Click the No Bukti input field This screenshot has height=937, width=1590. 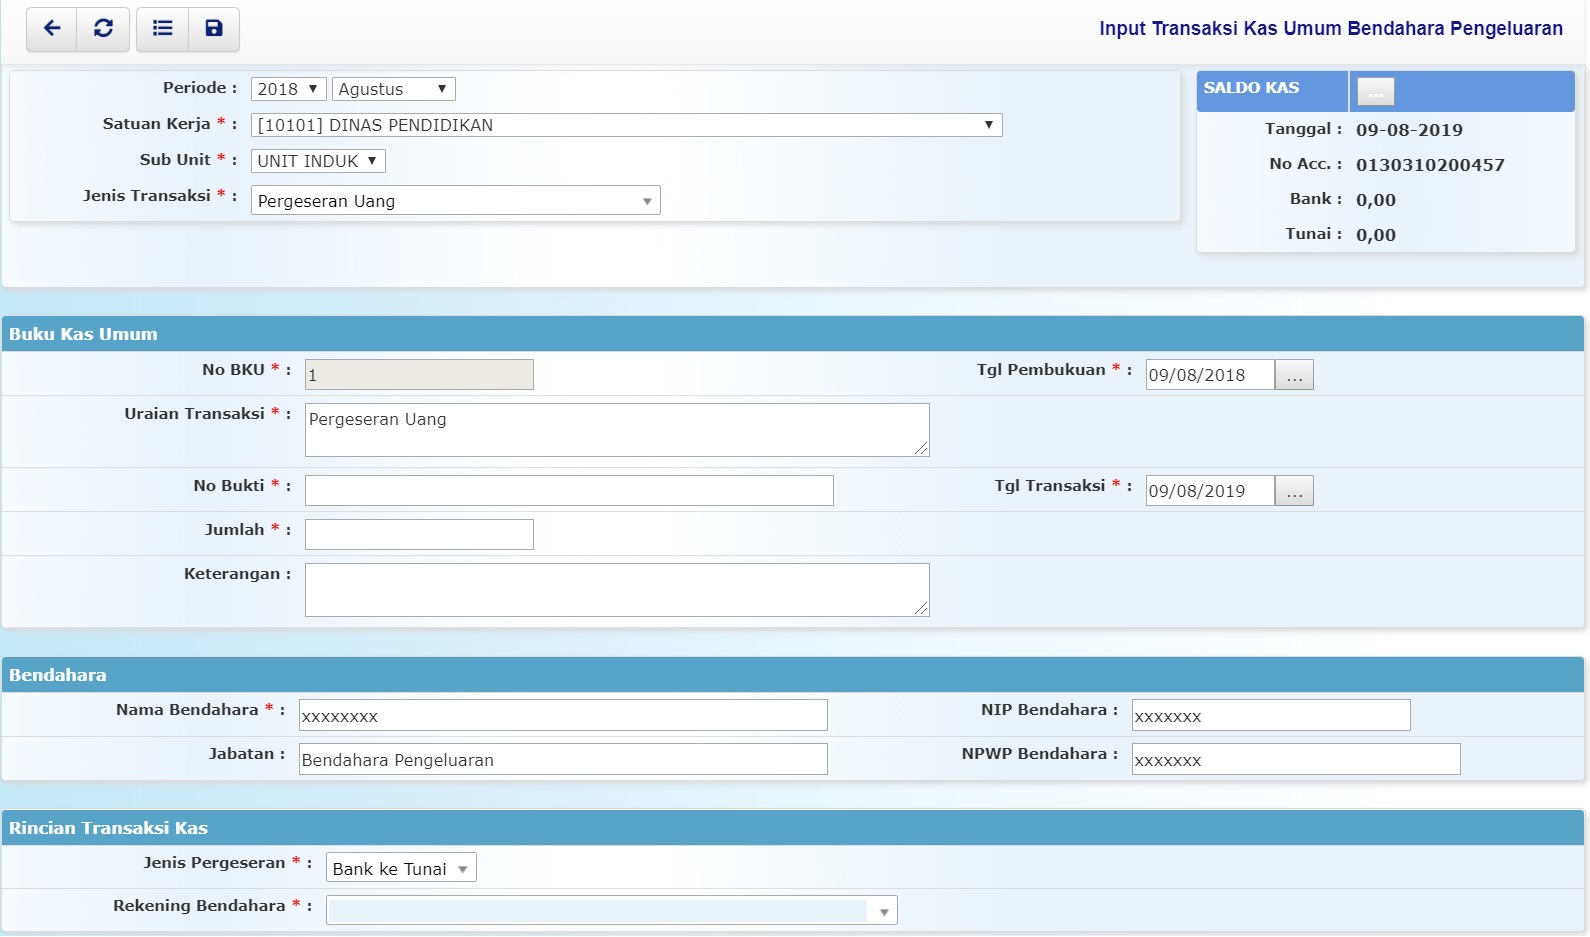click(x=568, y=491)
